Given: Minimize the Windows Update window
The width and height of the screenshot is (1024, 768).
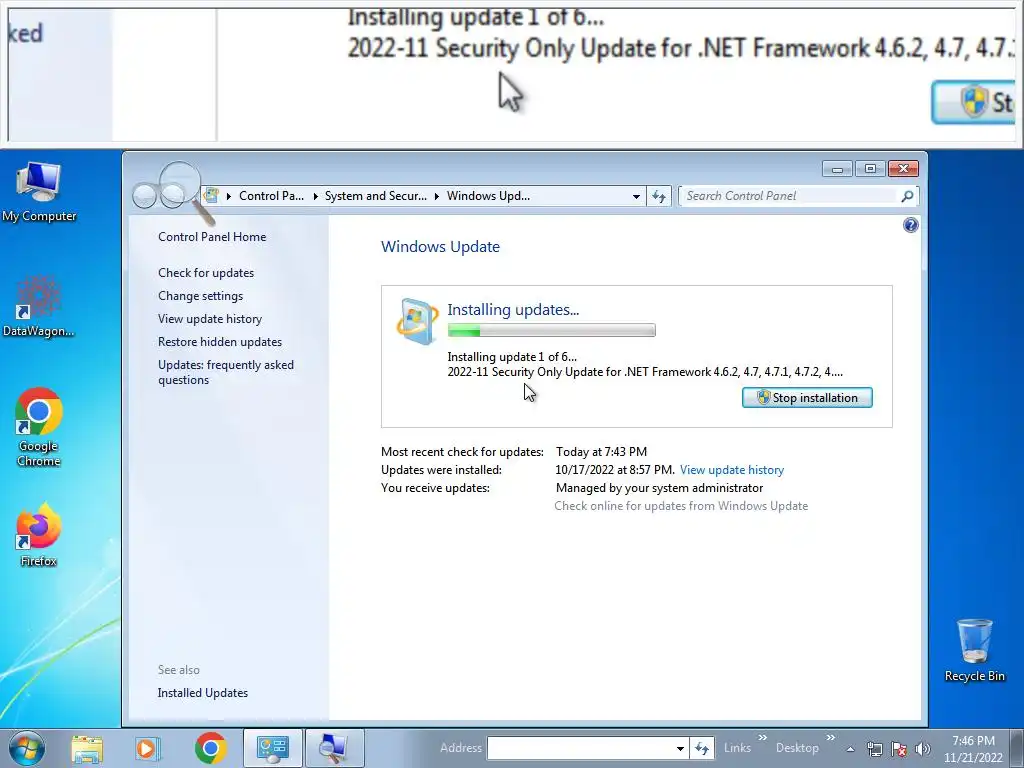Looking at the screenshot, I should pos(837,169).
